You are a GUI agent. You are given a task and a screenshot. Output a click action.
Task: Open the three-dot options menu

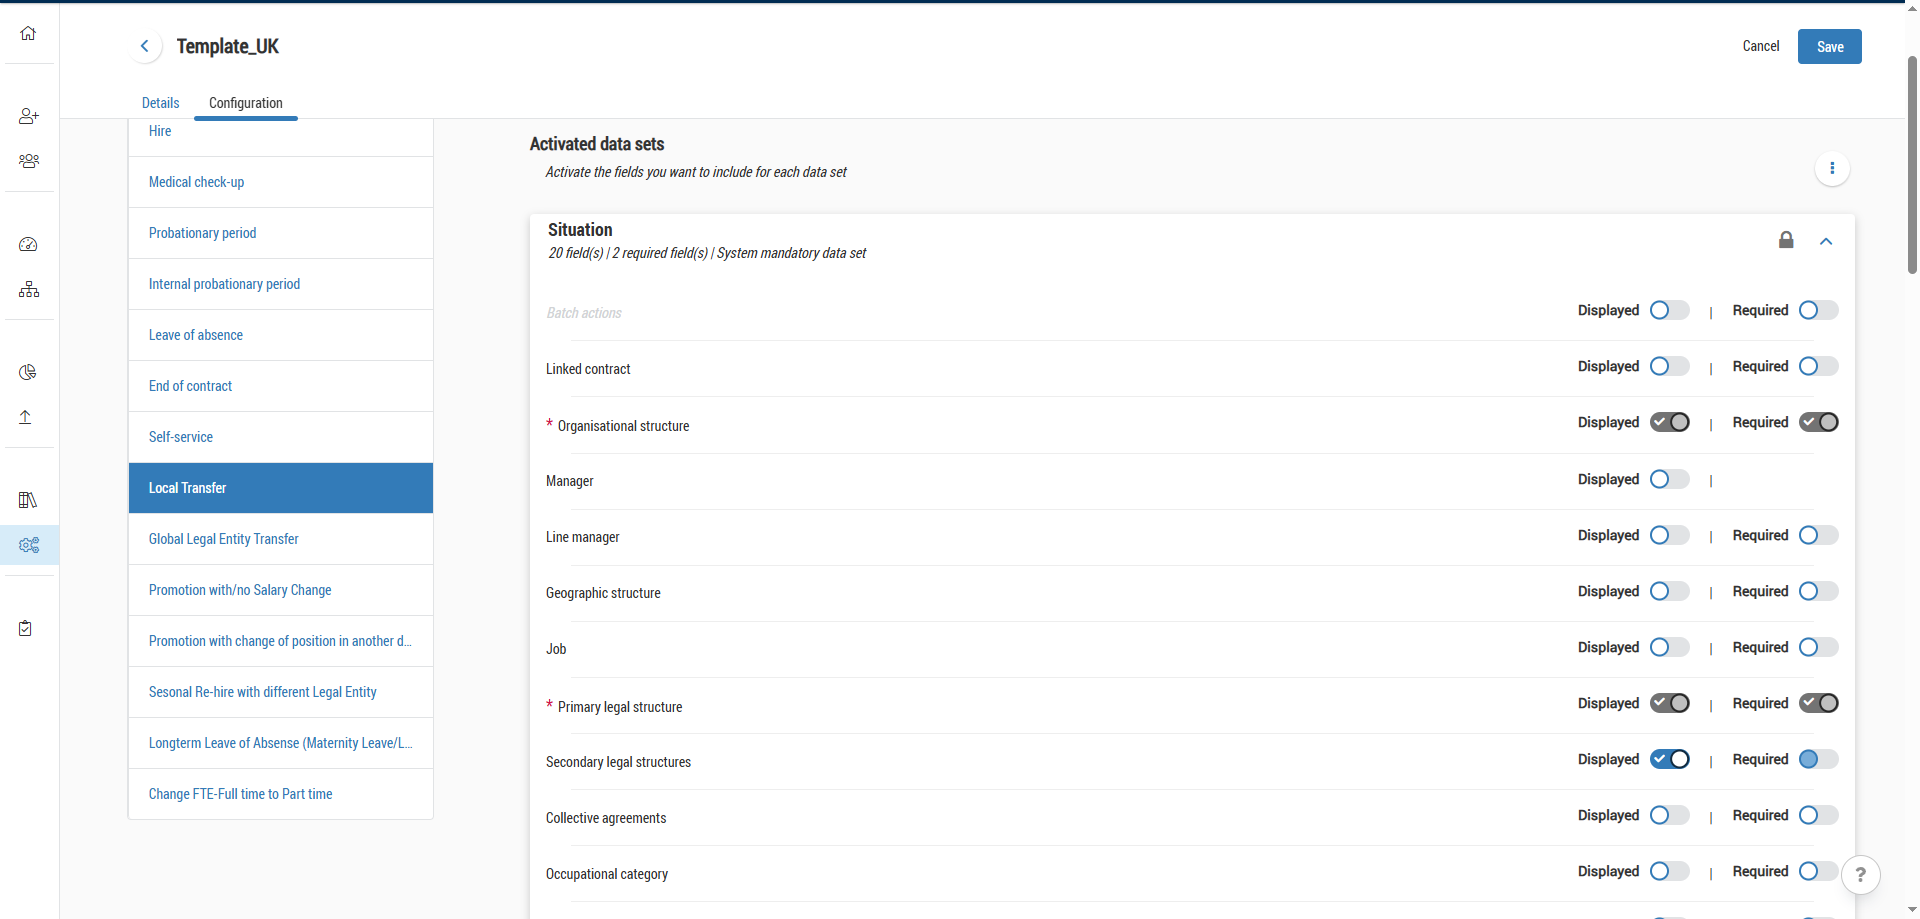(1832, 168)
